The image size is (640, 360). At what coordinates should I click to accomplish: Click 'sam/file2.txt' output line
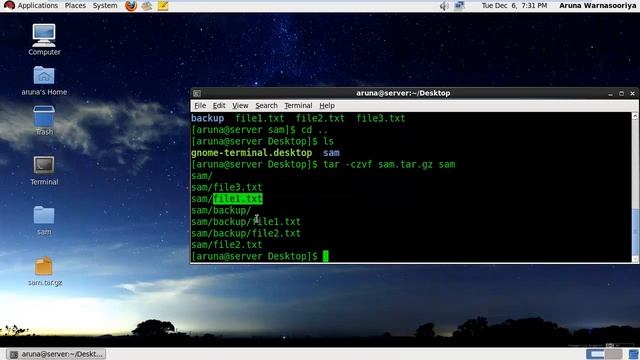[x=227, y=245]
